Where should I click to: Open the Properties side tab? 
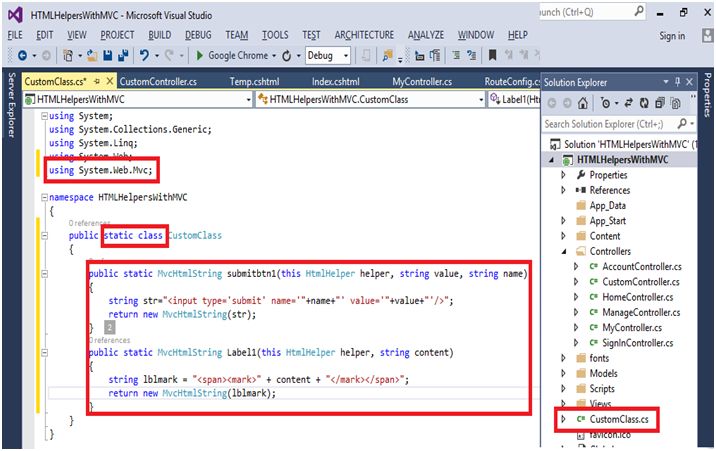(707, 95)
